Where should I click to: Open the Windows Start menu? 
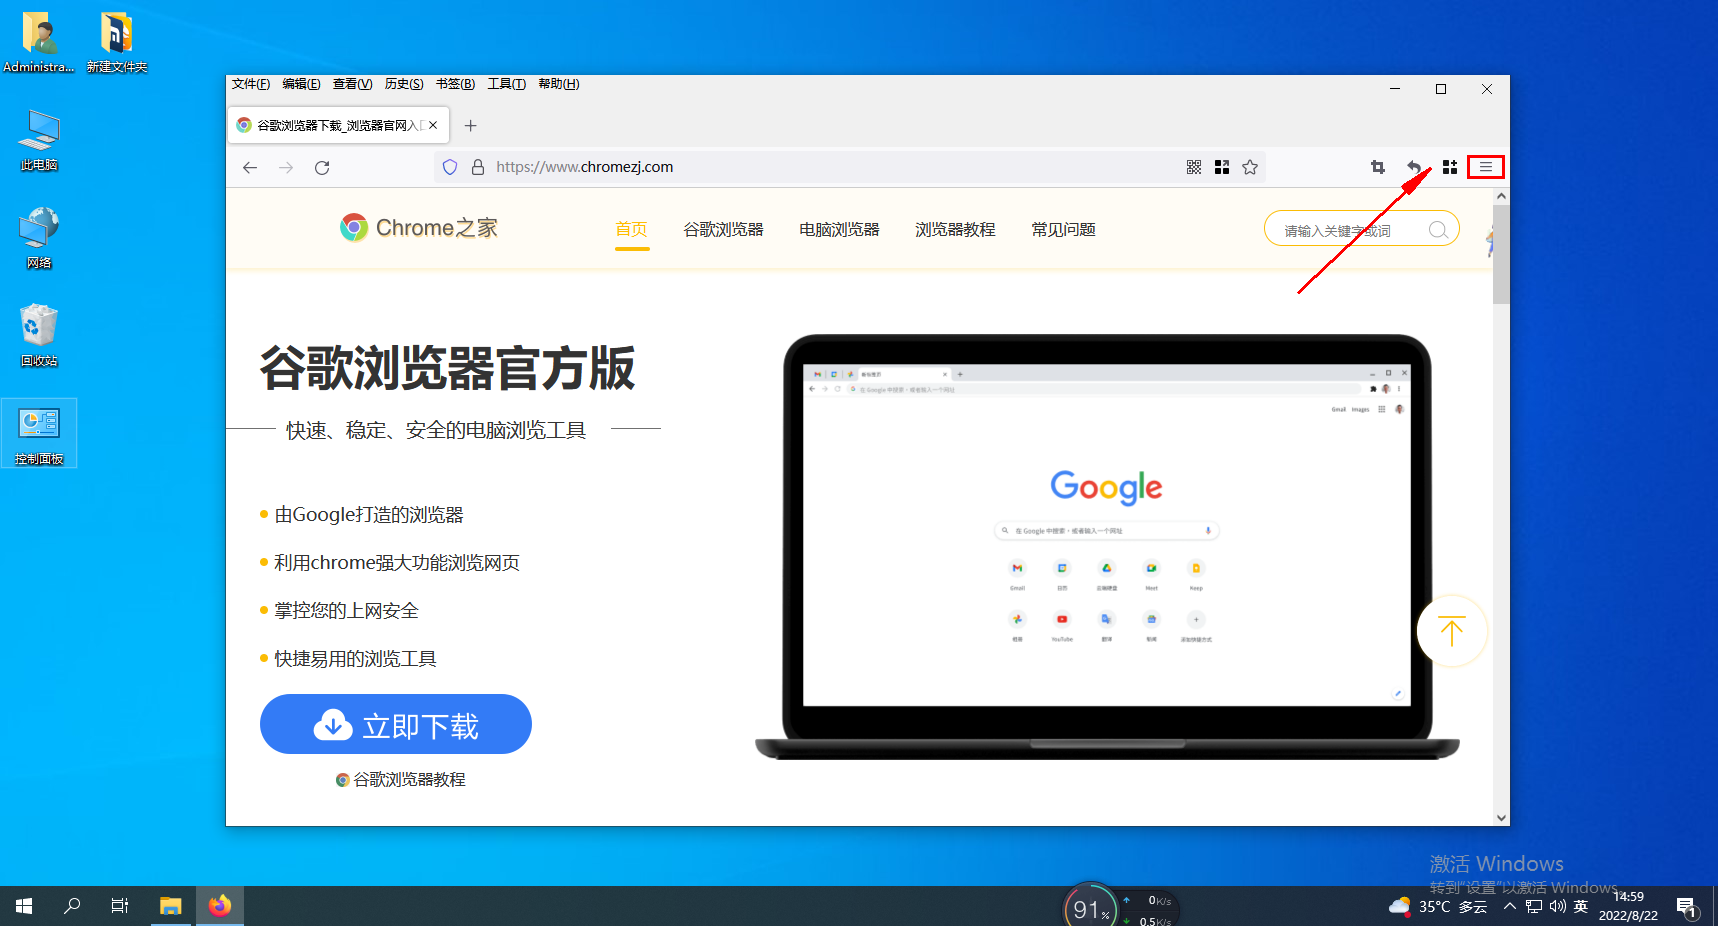point(24,906)
